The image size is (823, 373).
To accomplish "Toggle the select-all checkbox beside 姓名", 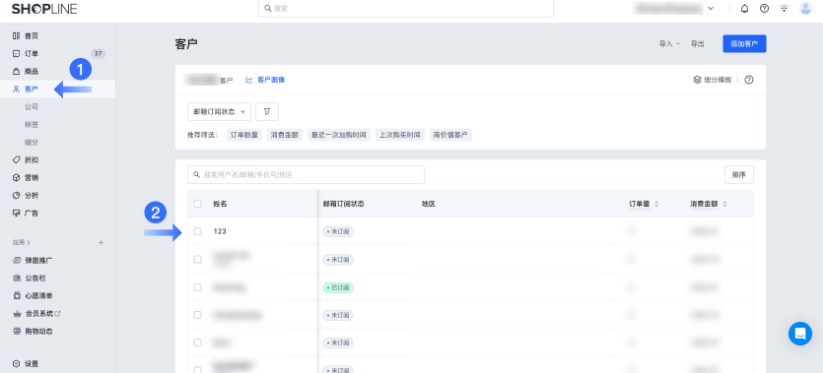I will click(x=197, y=204).
